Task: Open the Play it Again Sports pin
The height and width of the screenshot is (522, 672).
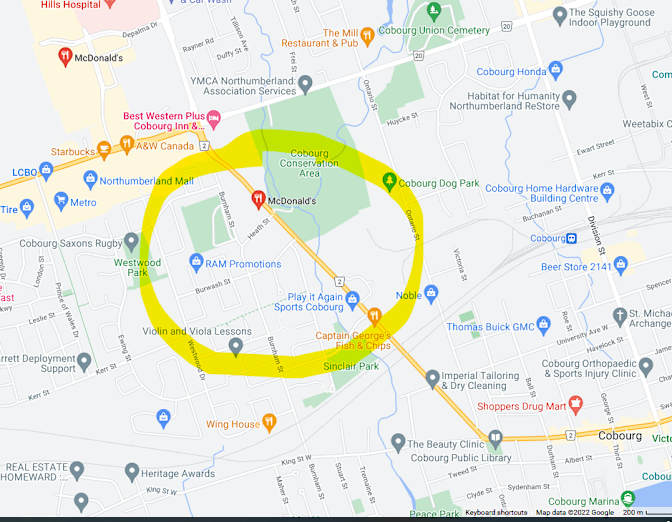Action: point(352,300)
